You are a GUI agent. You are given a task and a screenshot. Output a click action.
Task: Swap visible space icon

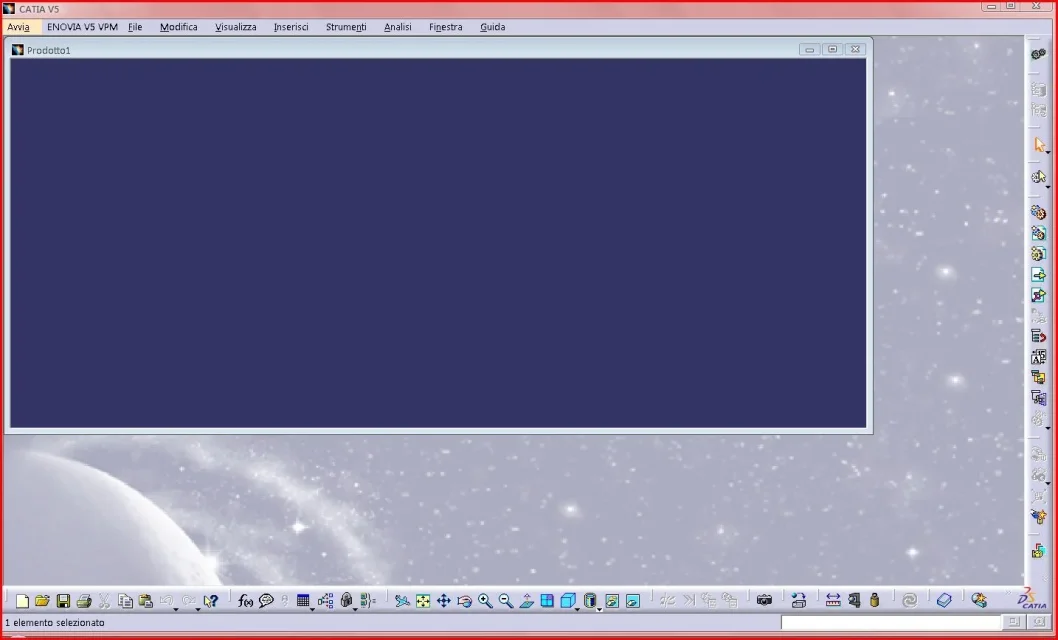(632, 600)
